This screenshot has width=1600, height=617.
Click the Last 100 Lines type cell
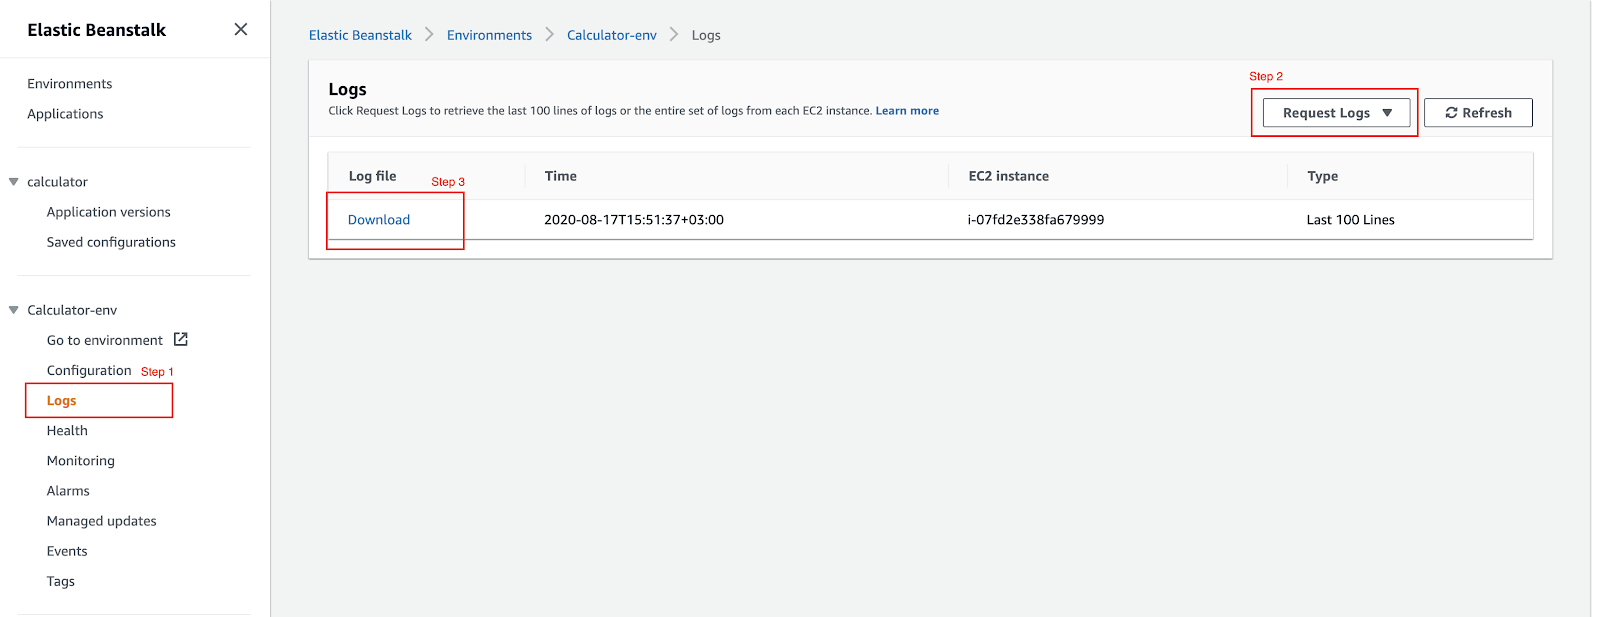pyautogui.click(x=1351, y=220)
